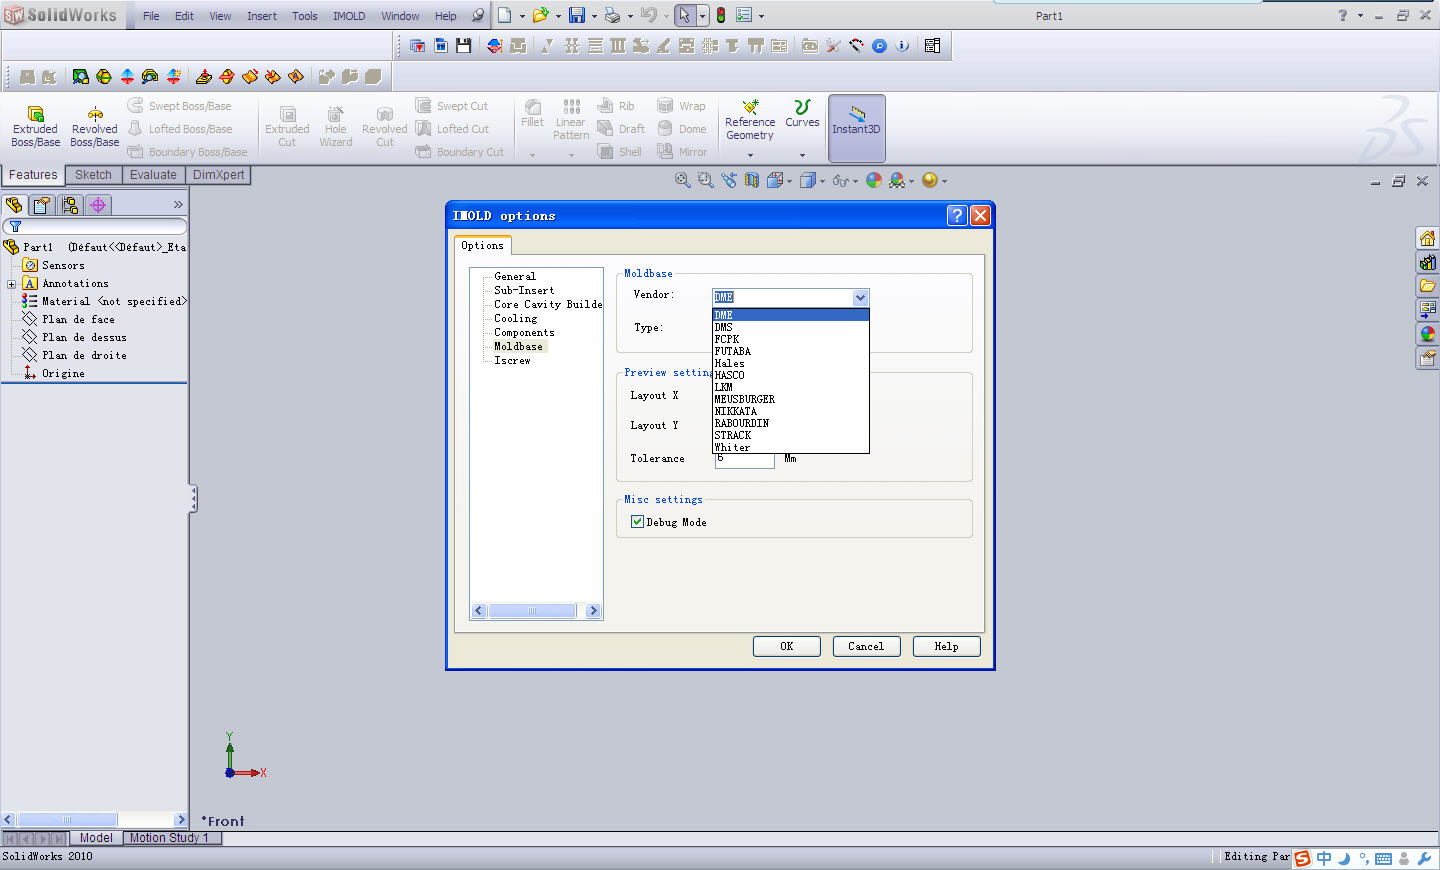Collapse the Vendor combo box arrow
The image size is (1440, 870).
coord(860,297)
